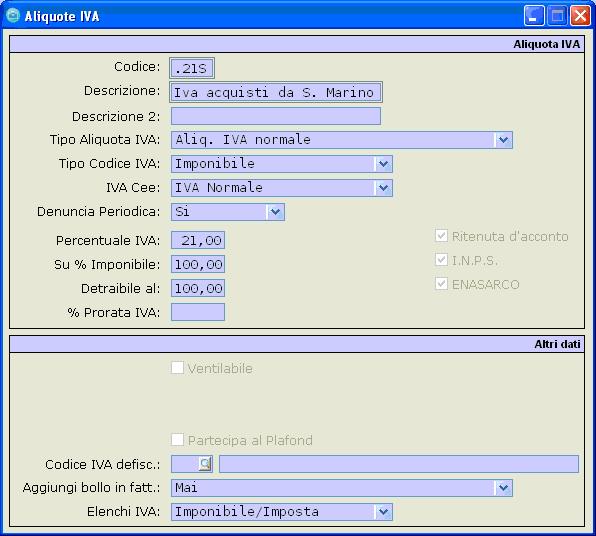Maximize the Aliquote IVA window
Image resolution: width=596 pixels, height=536 pixels.
(557, 16)
